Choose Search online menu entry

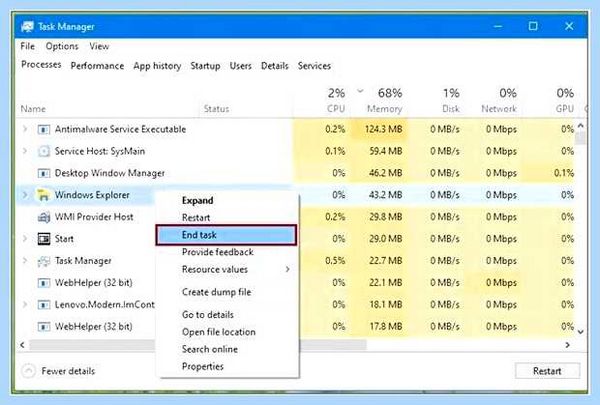[210, 349]
